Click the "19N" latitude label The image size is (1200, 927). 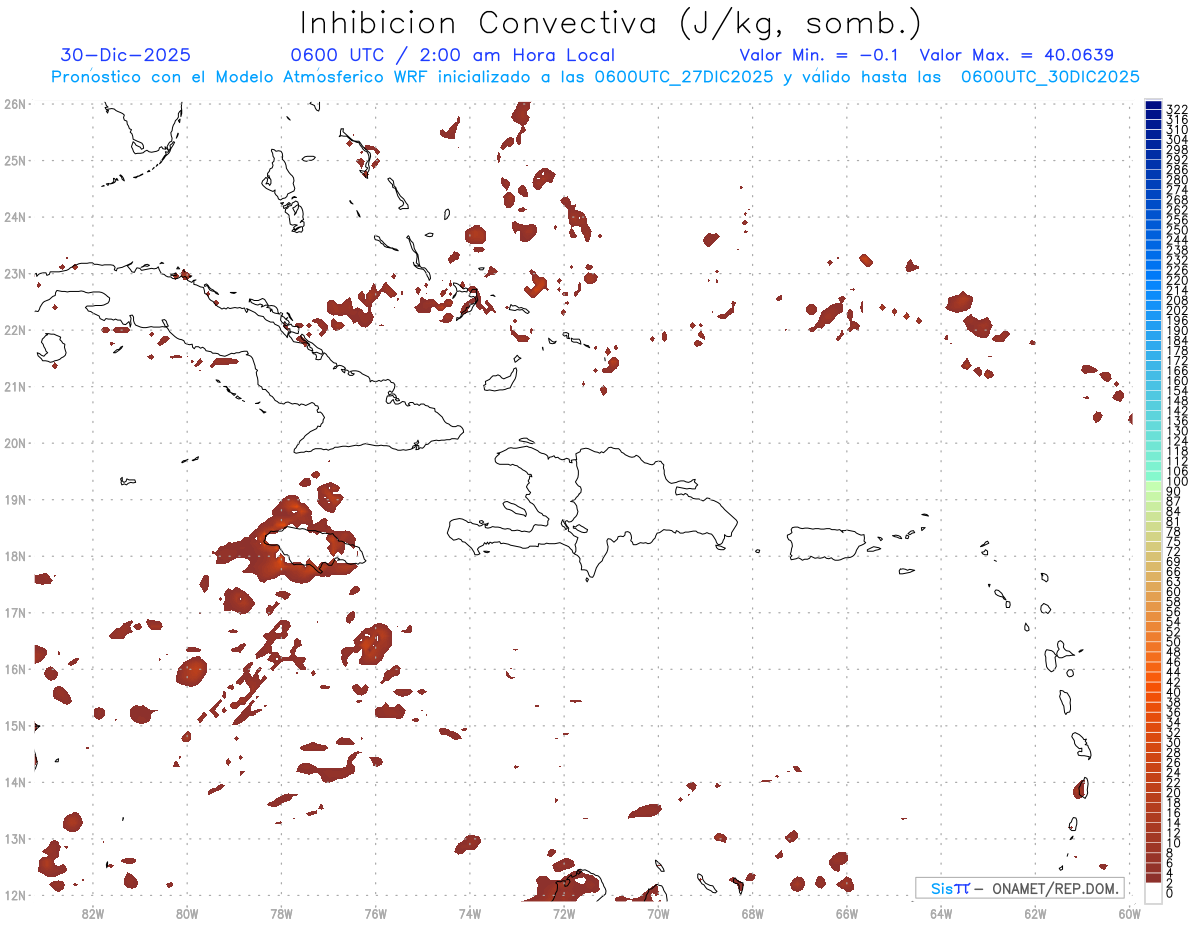(15, 500)
